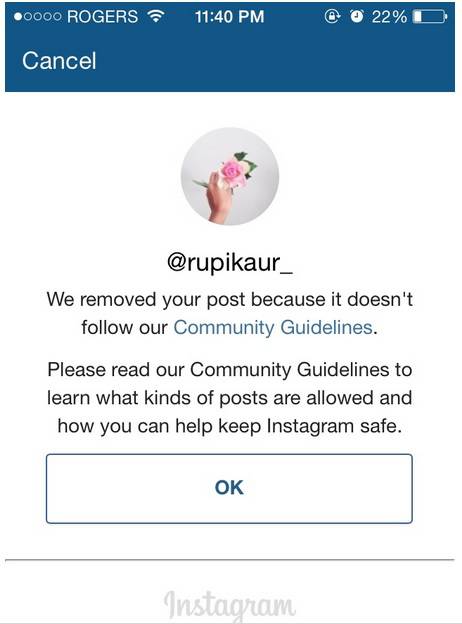Viewport: 462px width, 624px height.
Task: Tap the 'learn what kinds of posts' line
Action: click(x=230, y=398)
